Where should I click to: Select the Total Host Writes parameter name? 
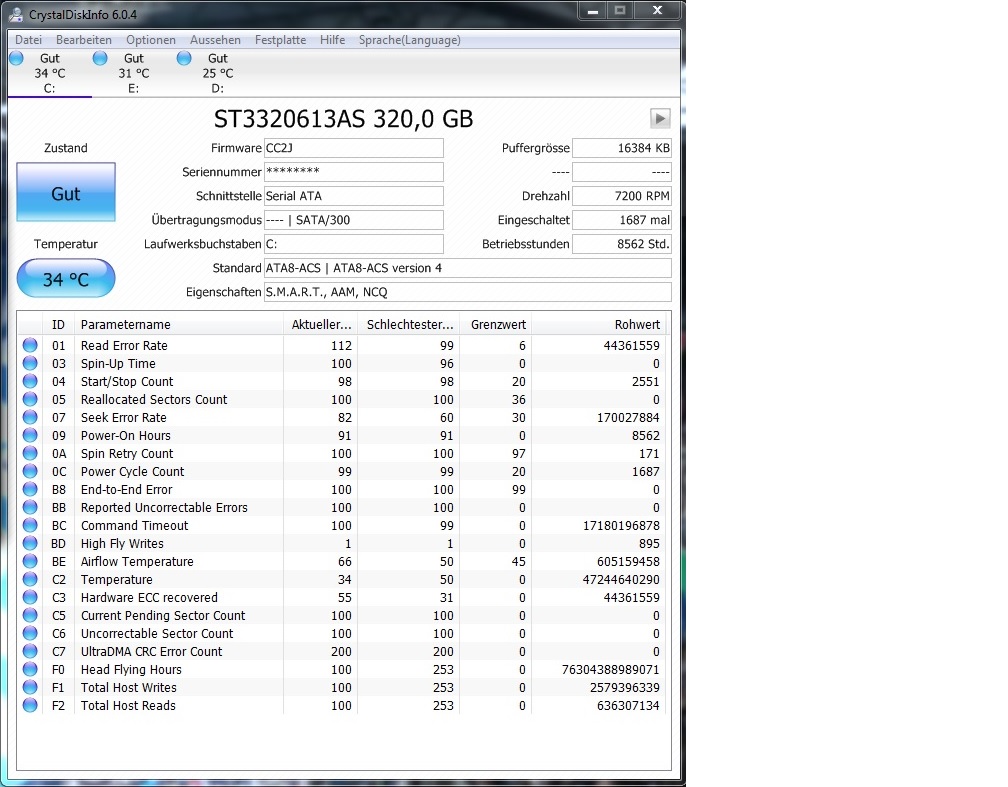129,687
